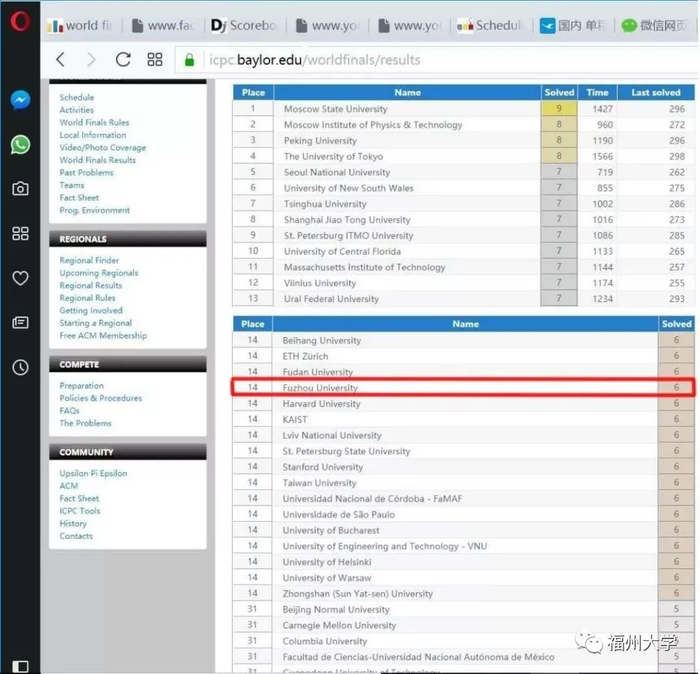Open Facebook Messenger in sidebar
The width and height of the screenshot is (700, 674).
[x=21, y=100]
